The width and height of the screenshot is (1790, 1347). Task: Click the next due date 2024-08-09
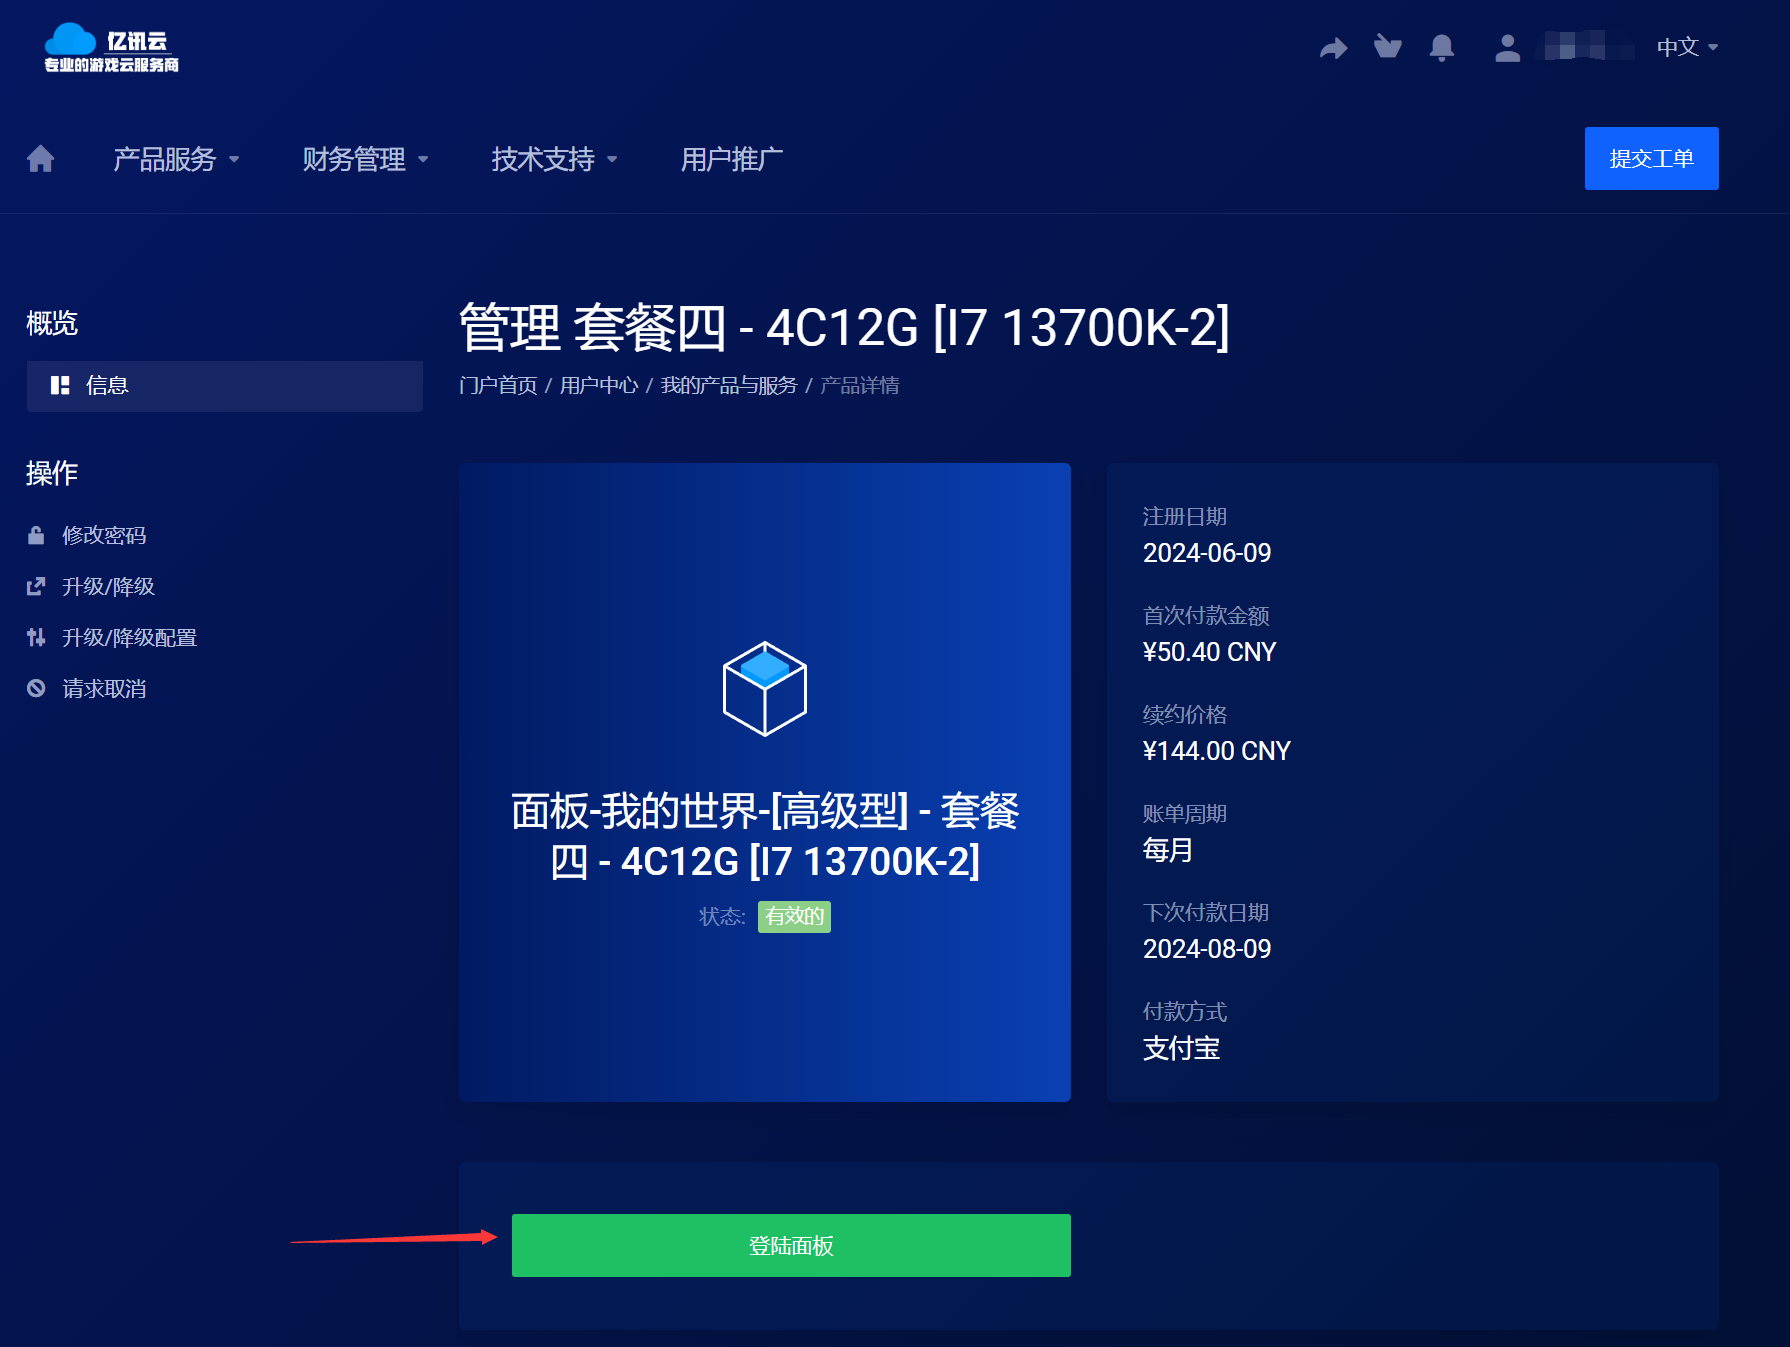[x=1207, y=949]
